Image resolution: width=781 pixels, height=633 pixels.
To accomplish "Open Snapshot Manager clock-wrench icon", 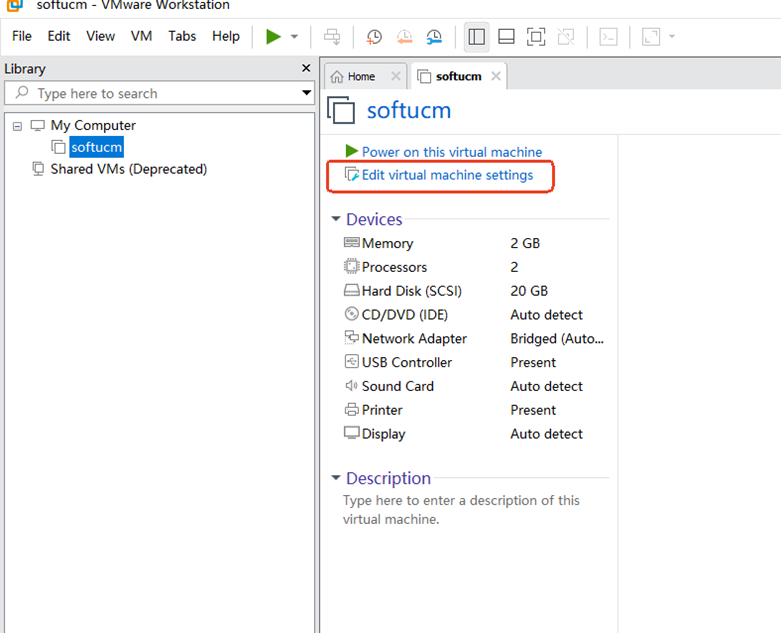I will [x=434, y=36].
